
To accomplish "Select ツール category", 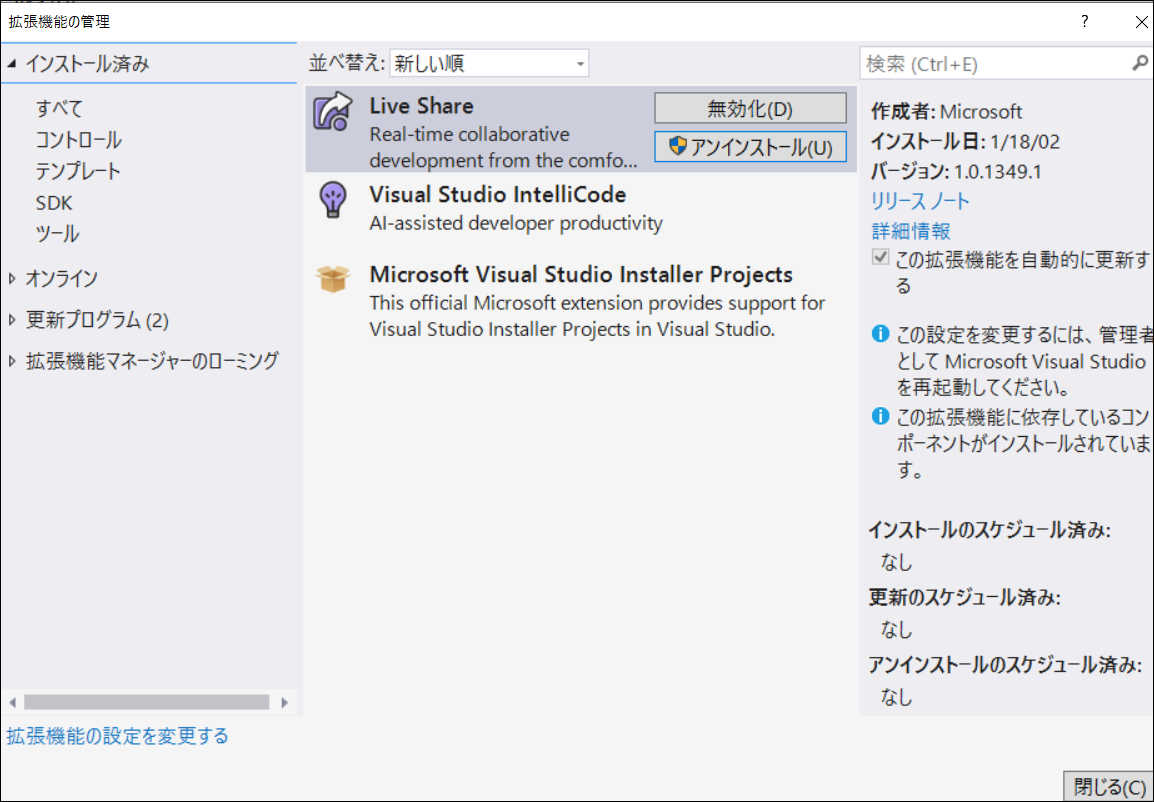I will pyautogui.click(x=57, y=234).
